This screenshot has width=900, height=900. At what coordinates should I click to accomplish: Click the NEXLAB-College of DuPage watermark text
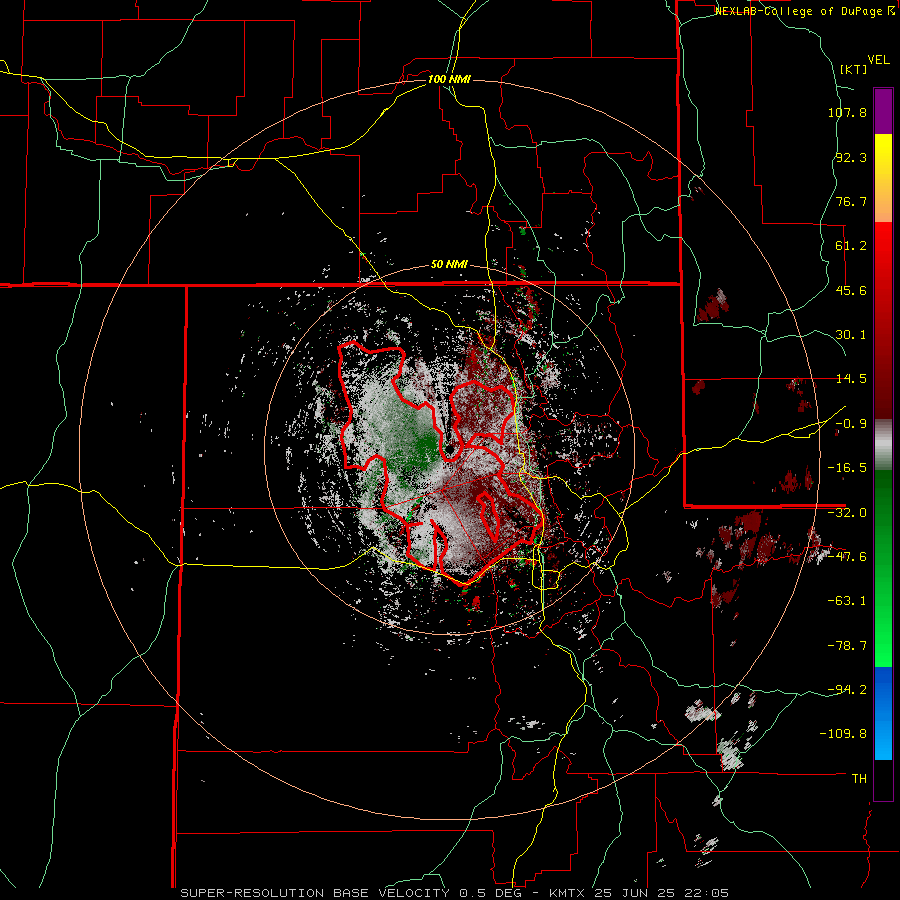798,11
